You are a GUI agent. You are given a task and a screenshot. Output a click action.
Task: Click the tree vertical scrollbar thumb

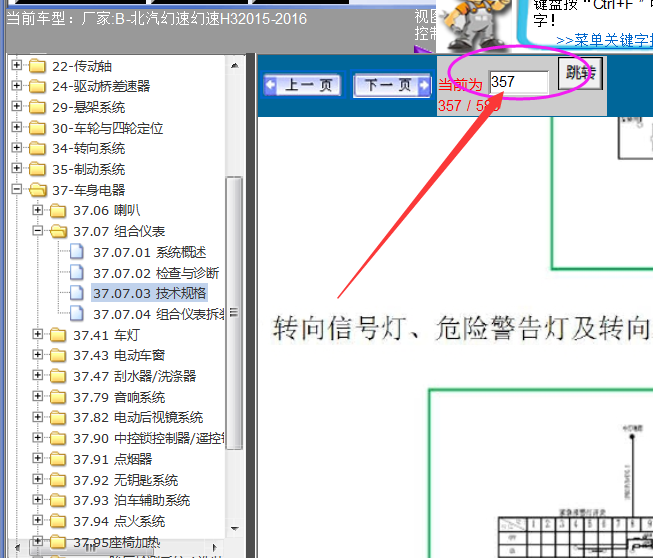(234, 313)
